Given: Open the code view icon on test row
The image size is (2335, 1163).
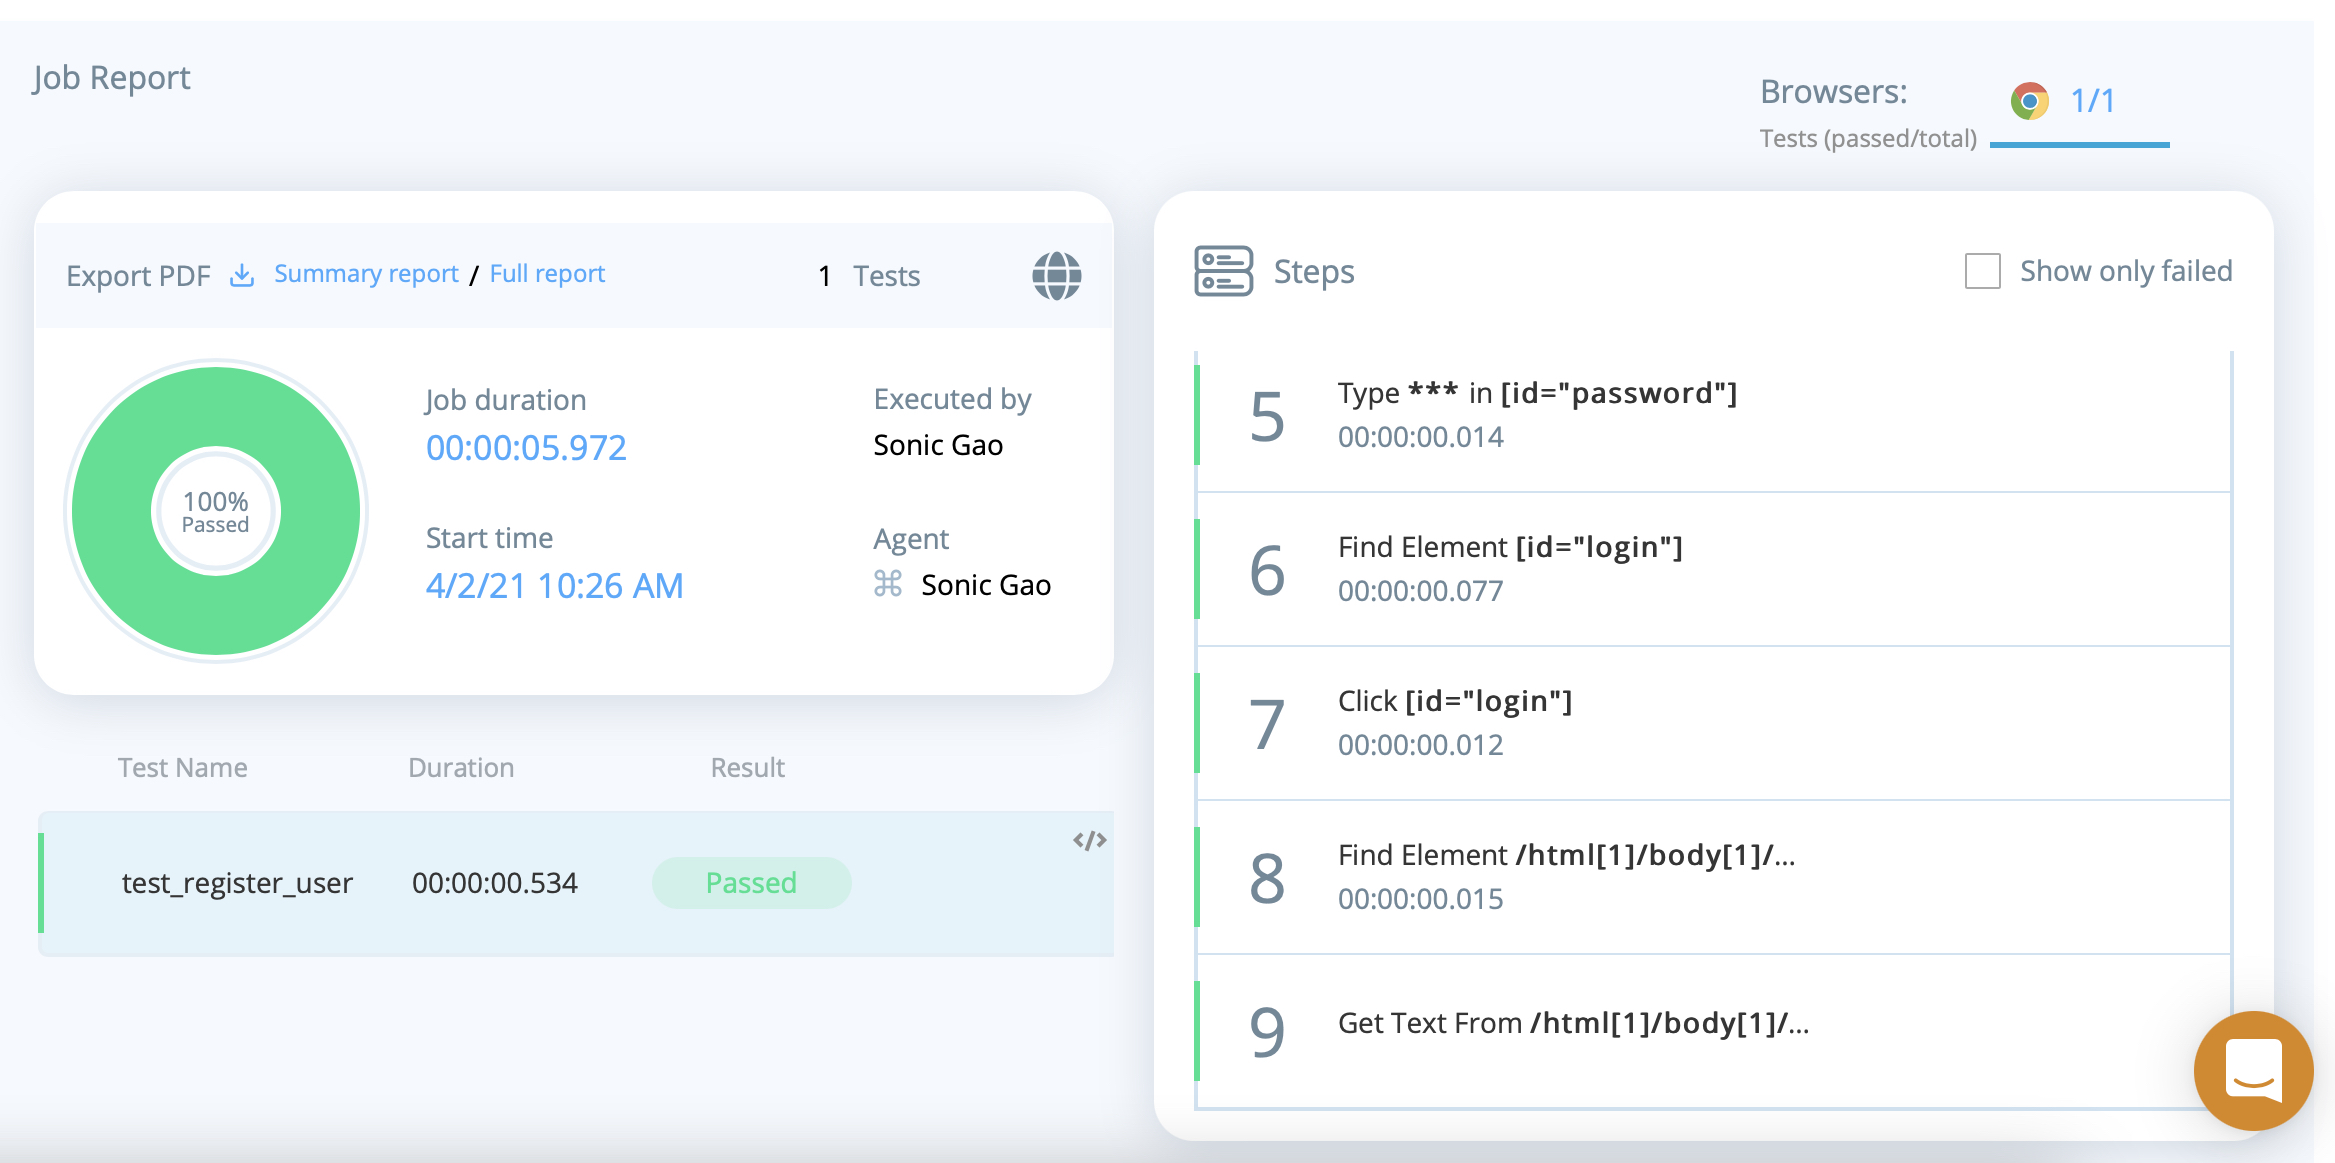Looking at the screenshot, I should [1089, 840].
